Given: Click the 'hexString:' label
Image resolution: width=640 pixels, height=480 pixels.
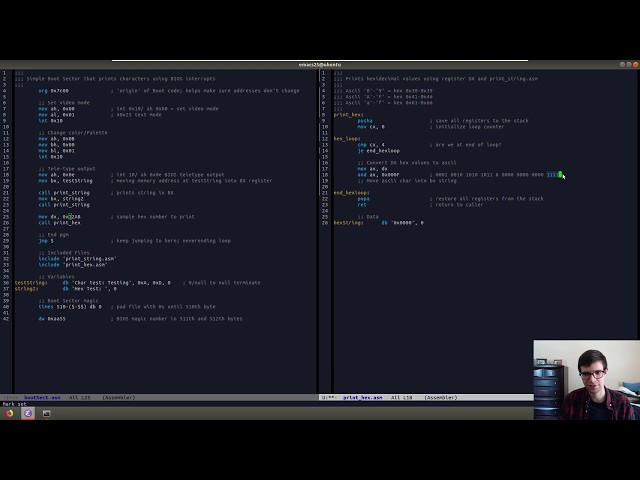Looking at the screenshot, I should tap(348, 222).
